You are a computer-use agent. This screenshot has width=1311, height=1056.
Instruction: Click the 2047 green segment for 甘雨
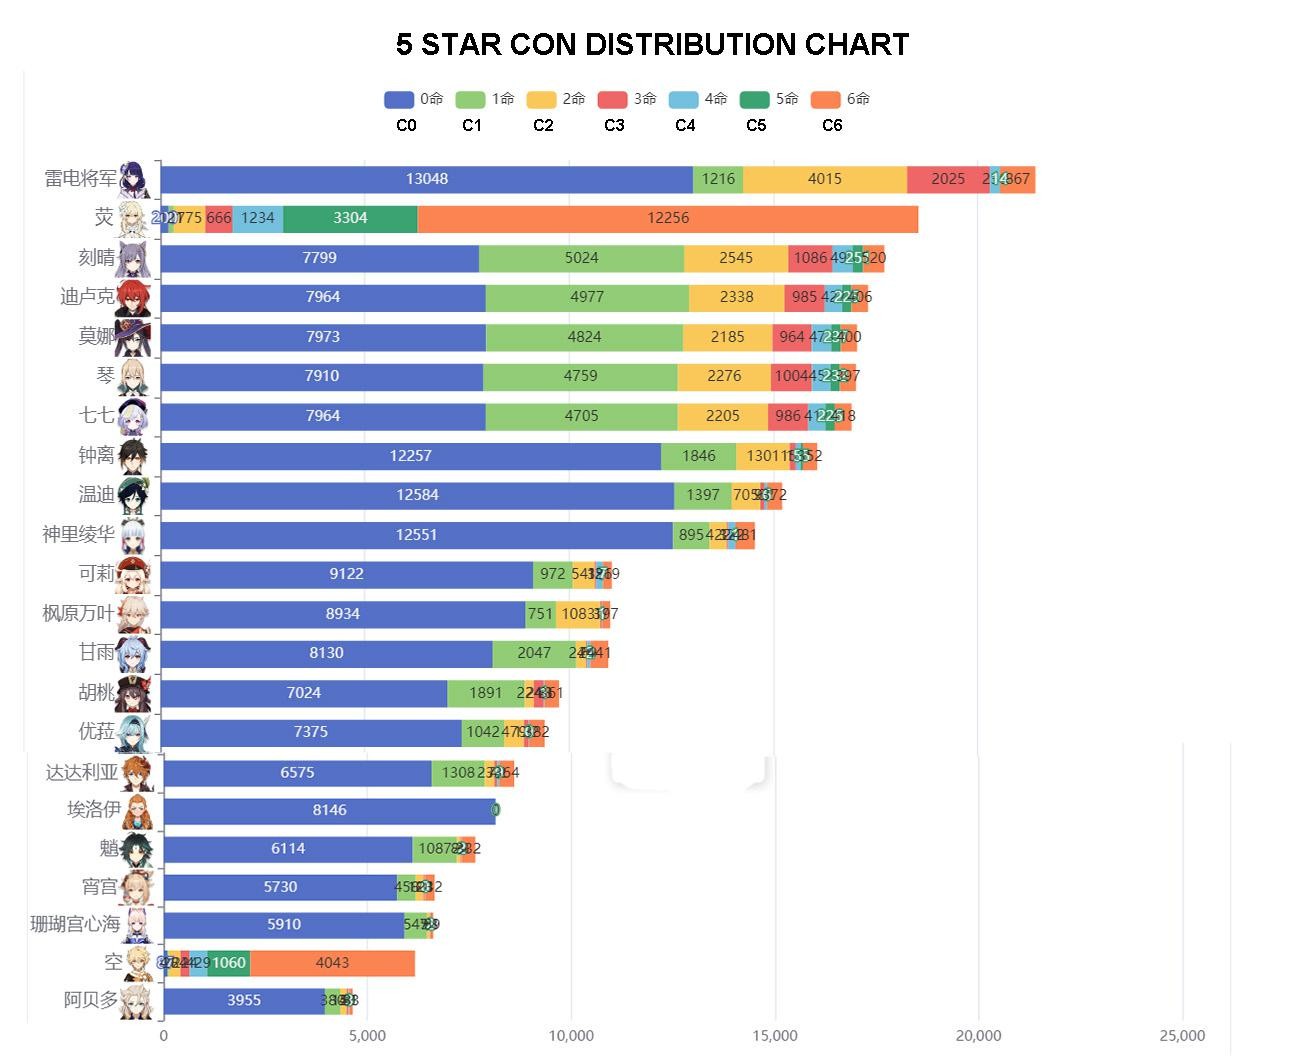(x=534, y=653)
